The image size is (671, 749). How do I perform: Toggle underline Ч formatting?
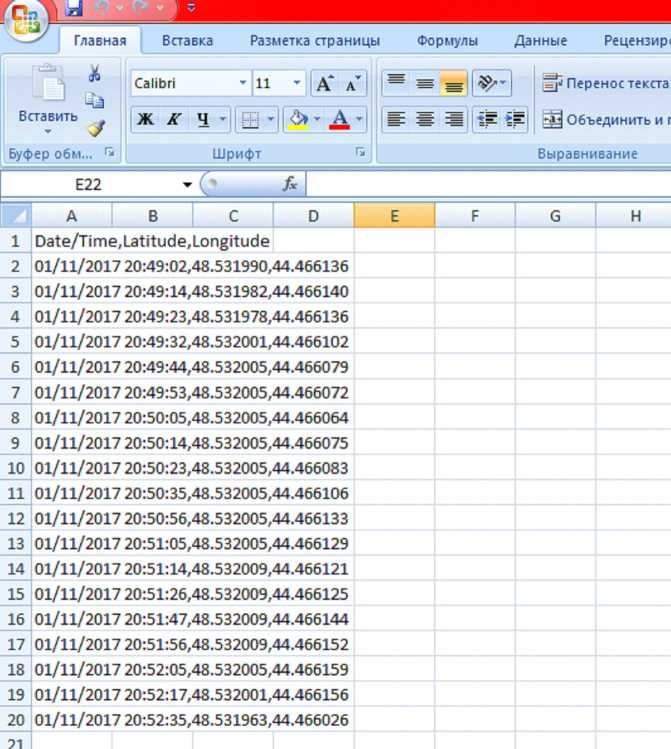[203, 119]
